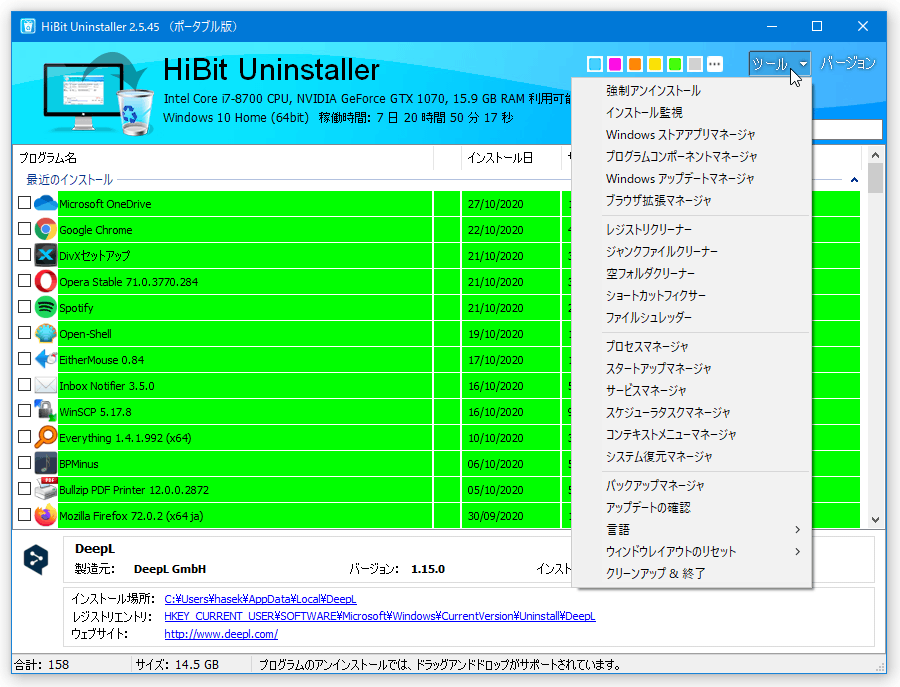Click the Spotify icon
This screenshot has height=687, width=900.
click(45, 308)
